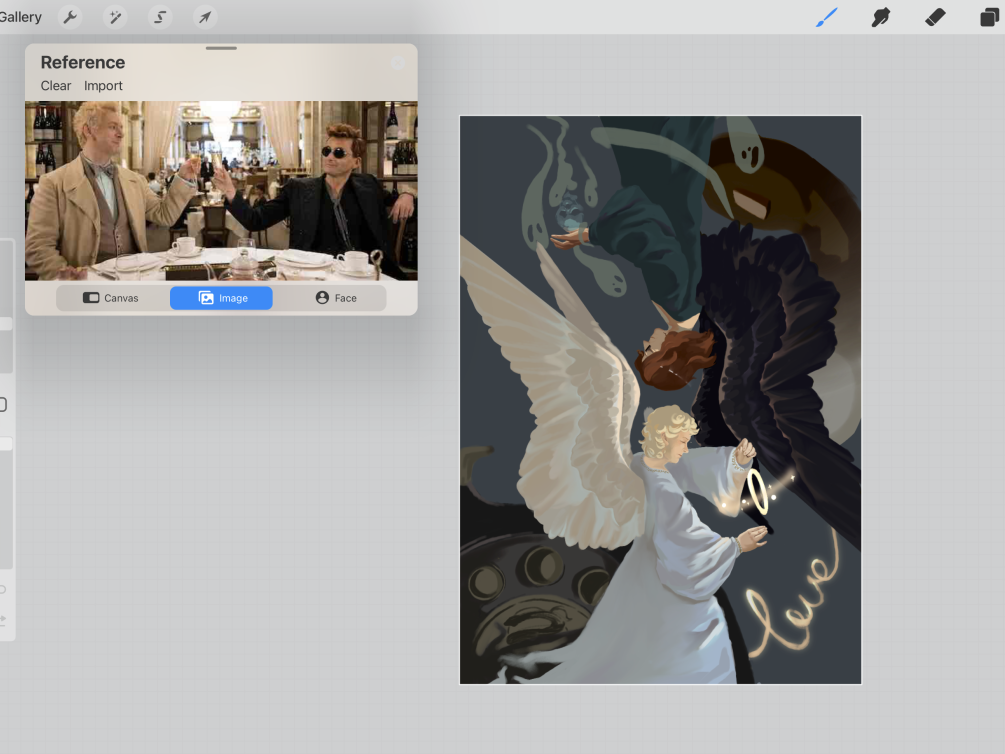This screenshot has width=1005, height=754.
Task: Open the Gallery view
Action: [20, 17]
